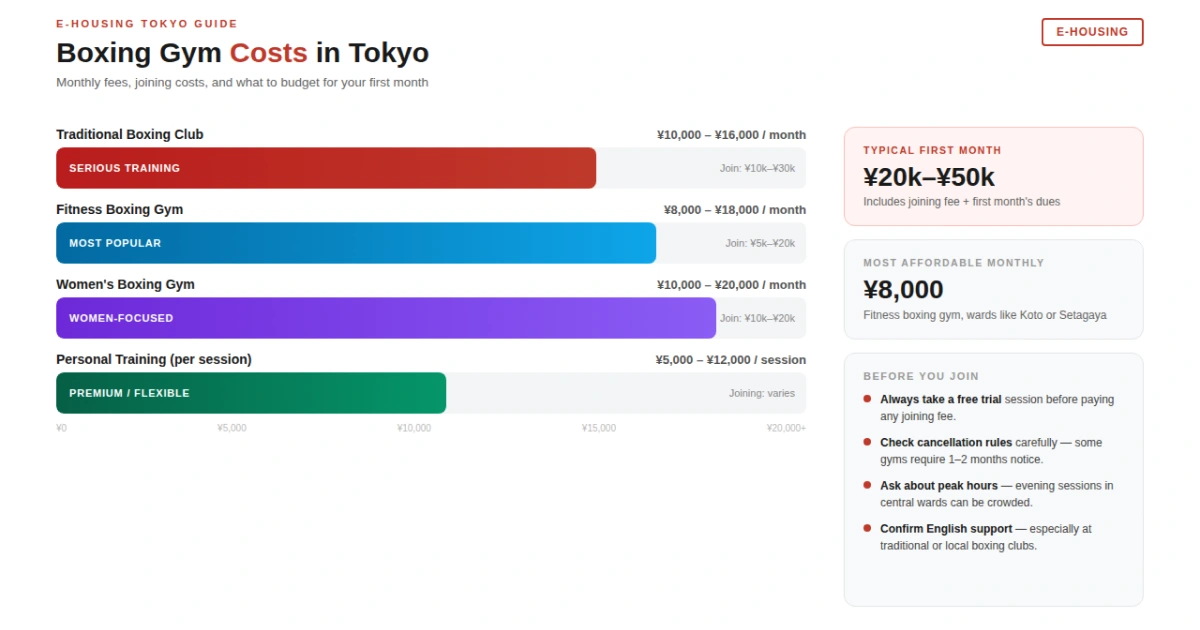Click the E-Housing Tokyo Guide header text
The height and width of the screenshot is (630, 1200).
tap(147, 24)
